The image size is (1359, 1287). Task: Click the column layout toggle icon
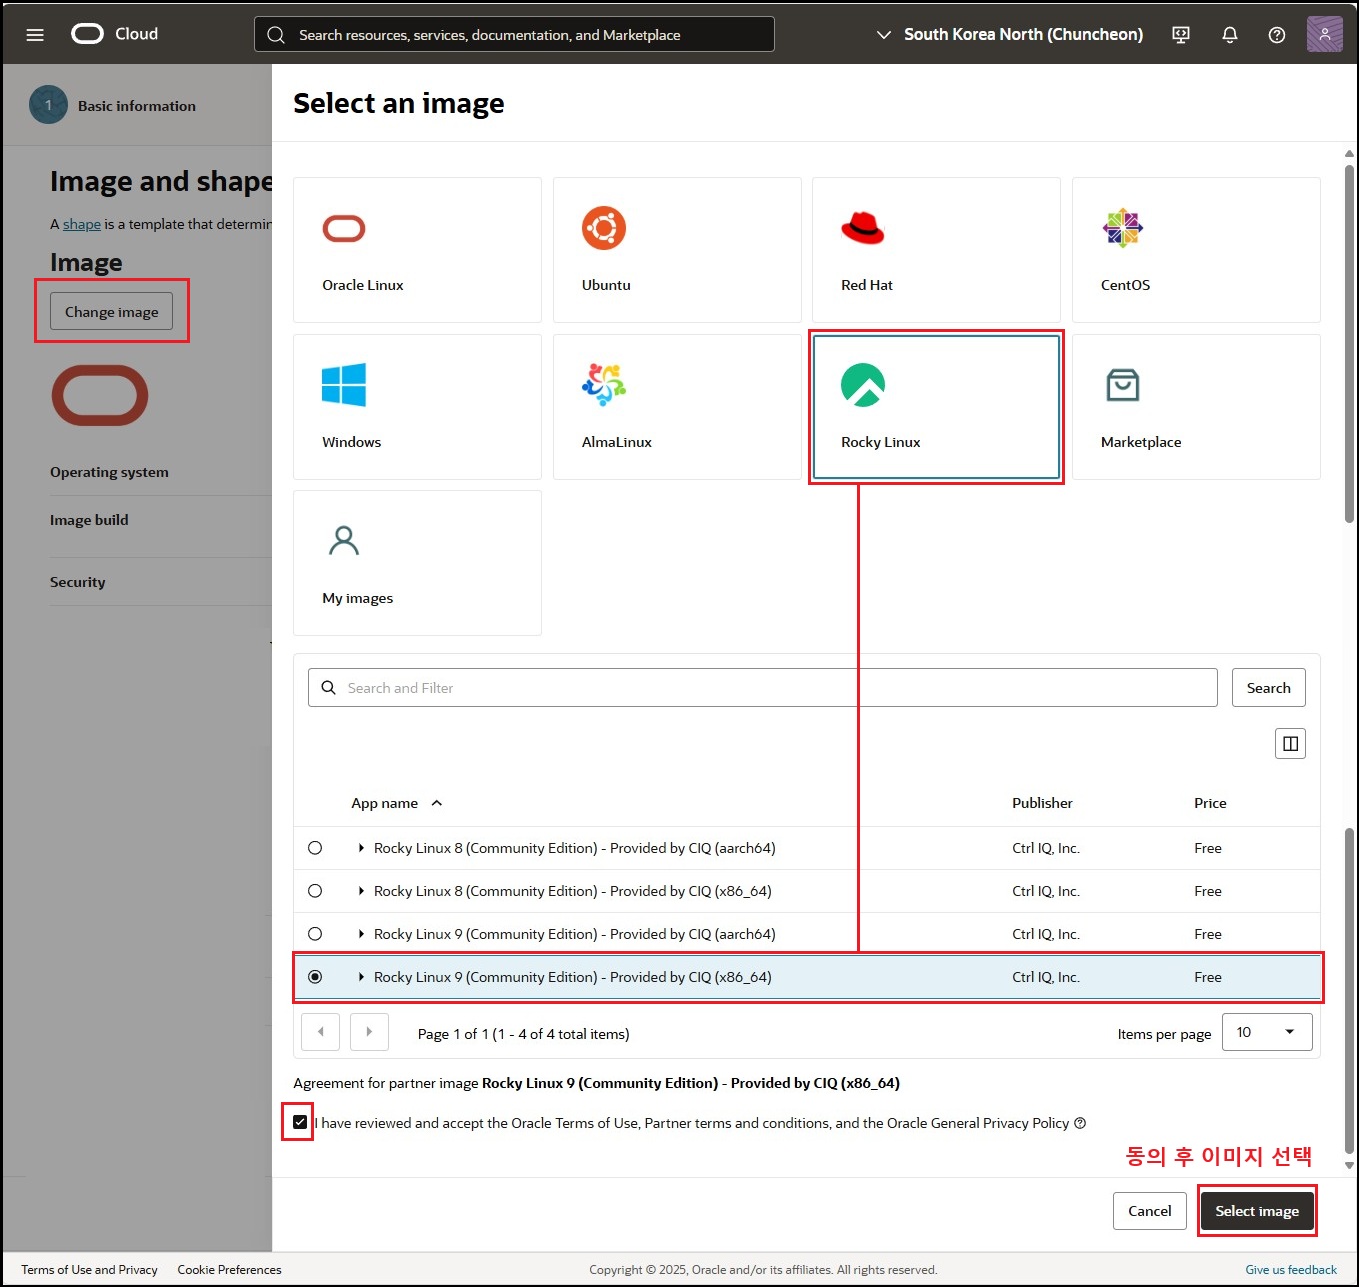pos(1290,743)
